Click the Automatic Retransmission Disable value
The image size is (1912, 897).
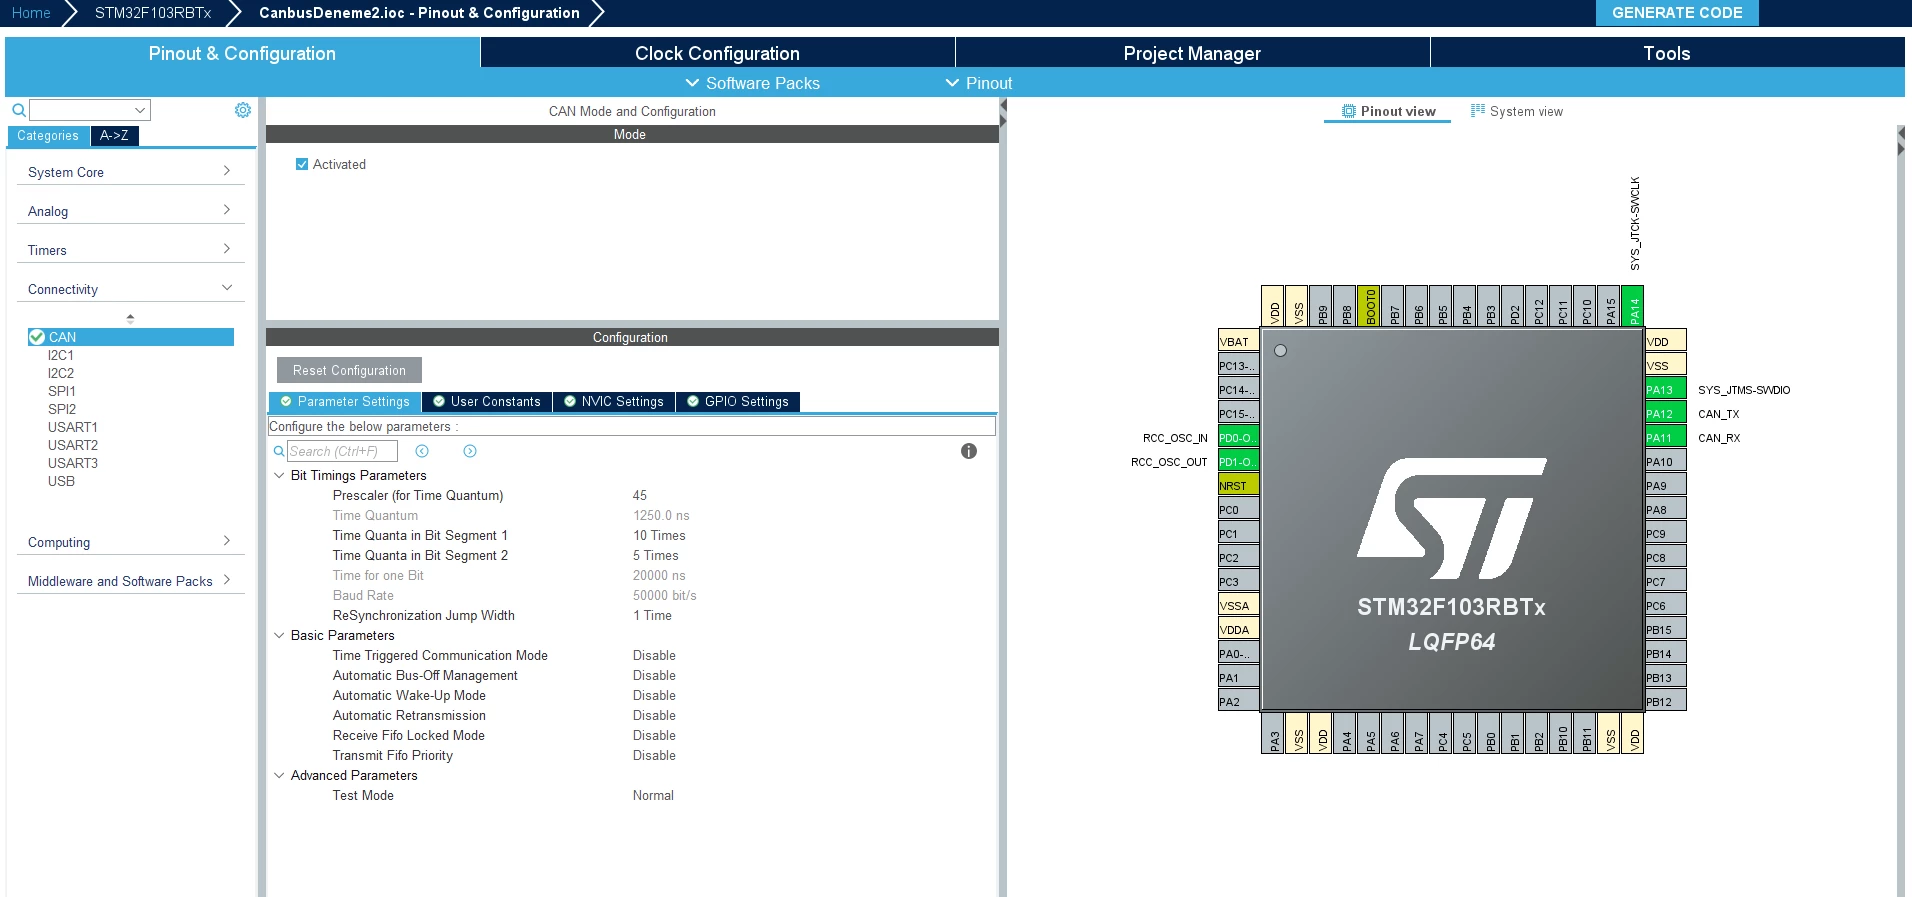click(654, 715)
